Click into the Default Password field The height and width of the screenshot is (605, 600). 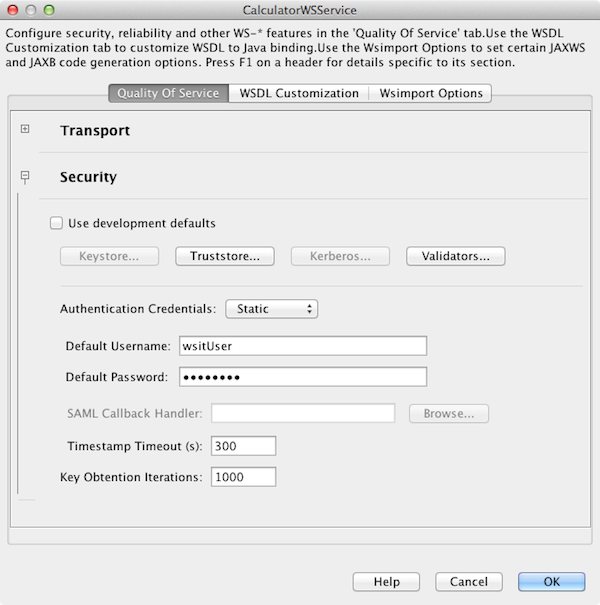[x=302, y=377]
